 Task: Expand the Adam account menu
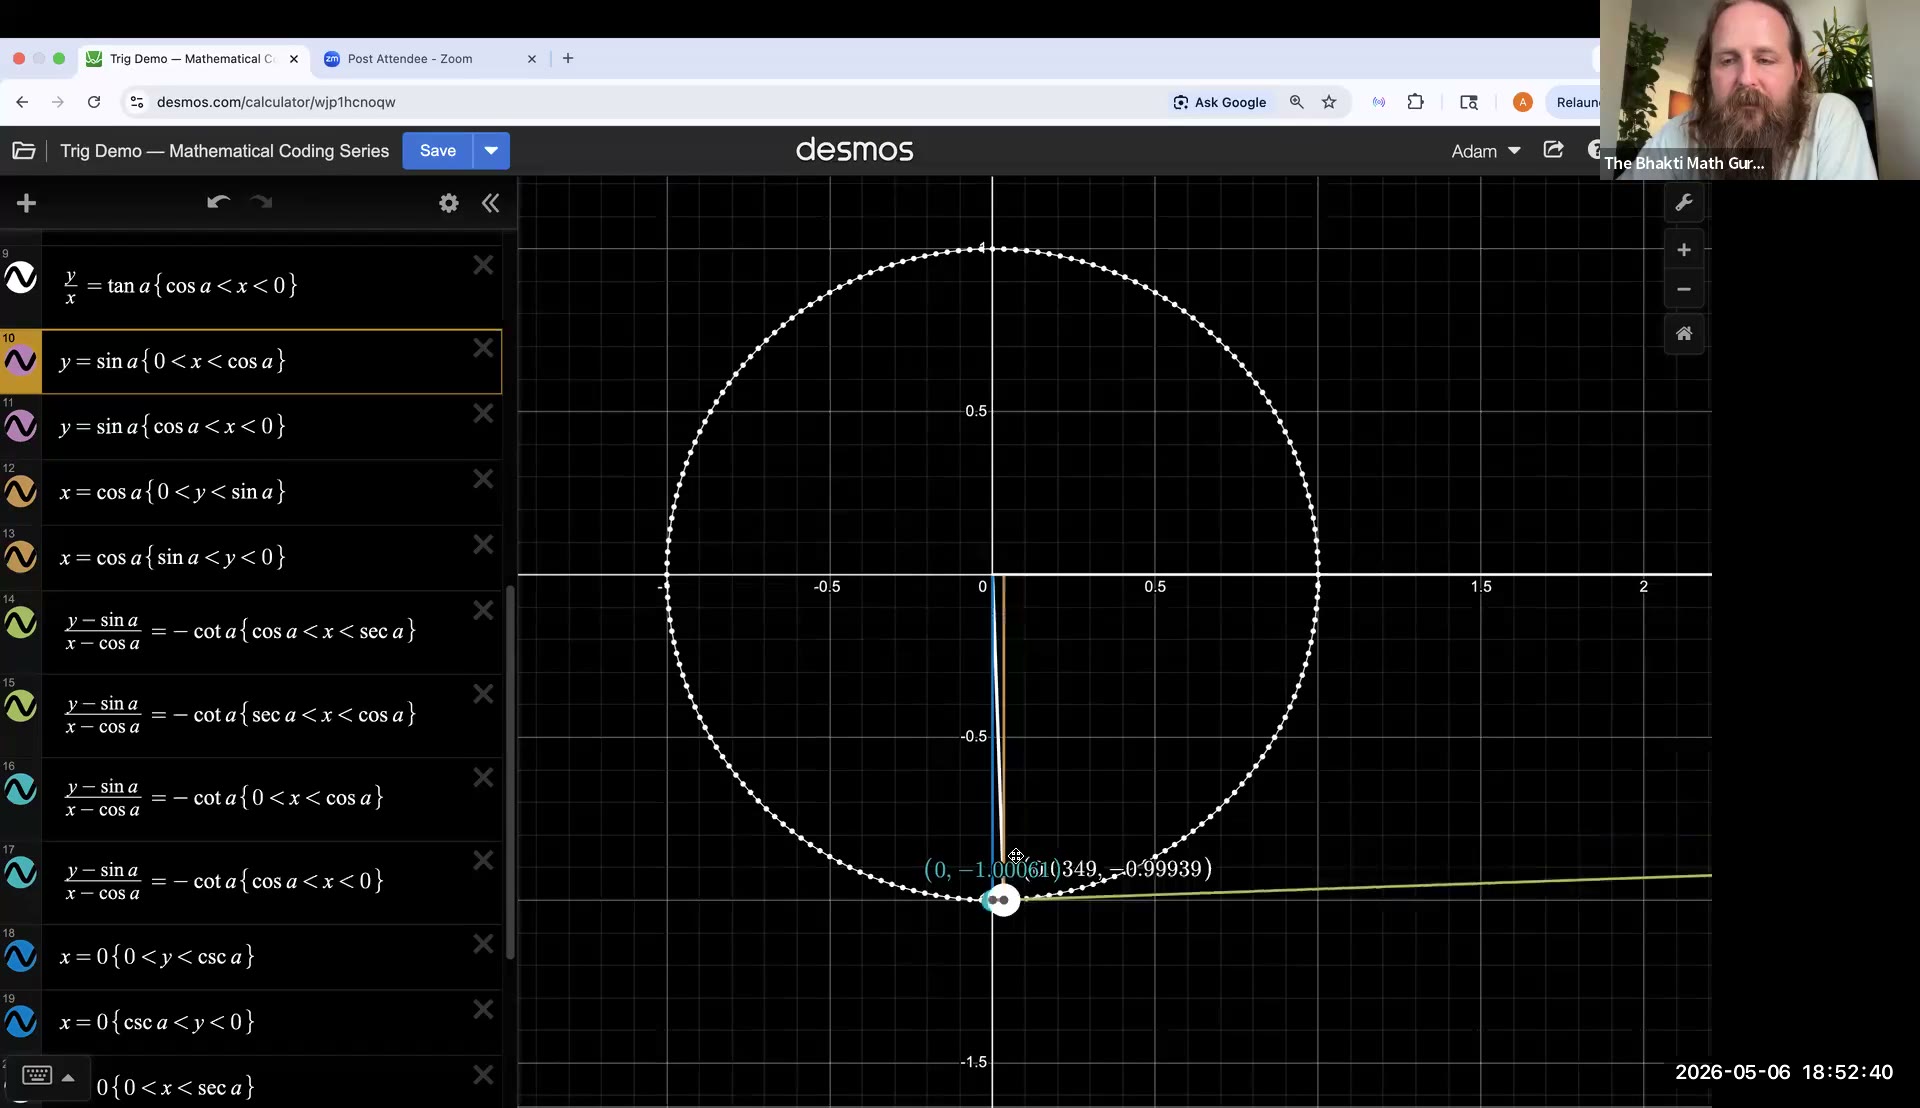point(1486,151)
